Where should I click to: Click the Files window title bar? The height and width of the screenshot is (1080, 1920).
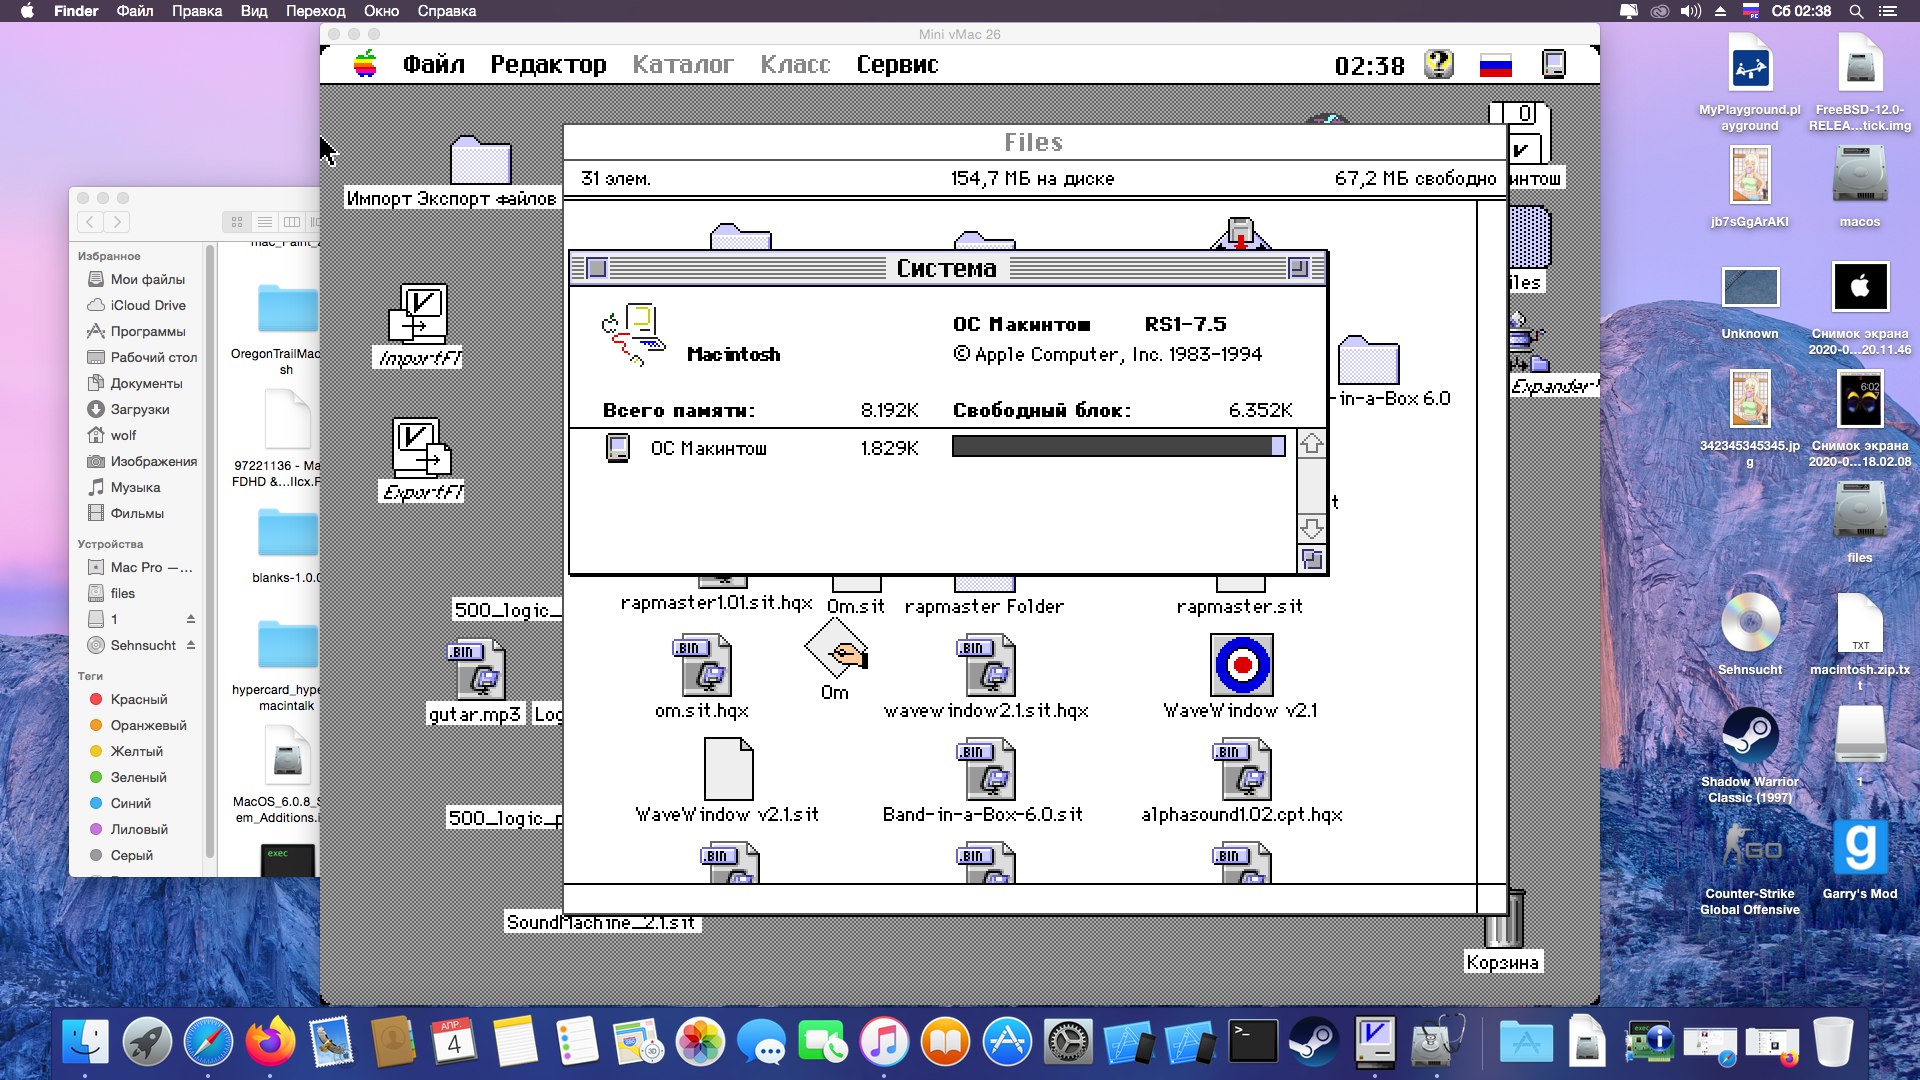(x=1034, y=142)
